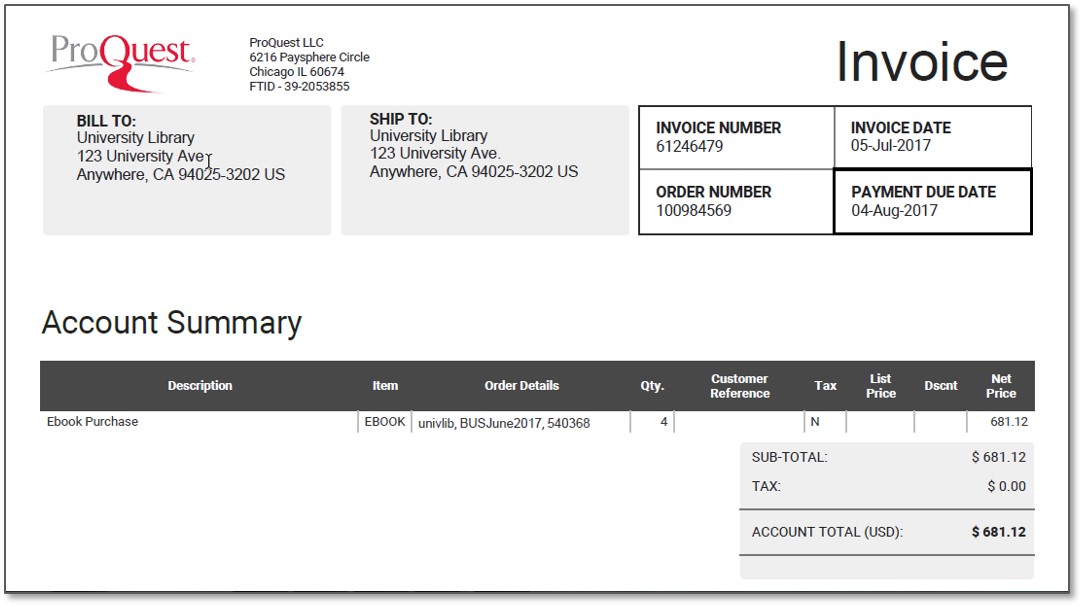Click the Customer Reference column header
This screenshot has width=1083, height=607.
[x=740, y=386]
